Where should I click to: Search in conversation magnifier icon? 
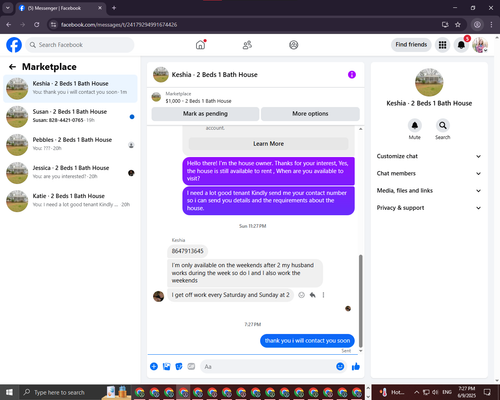[x=443, y=125]
